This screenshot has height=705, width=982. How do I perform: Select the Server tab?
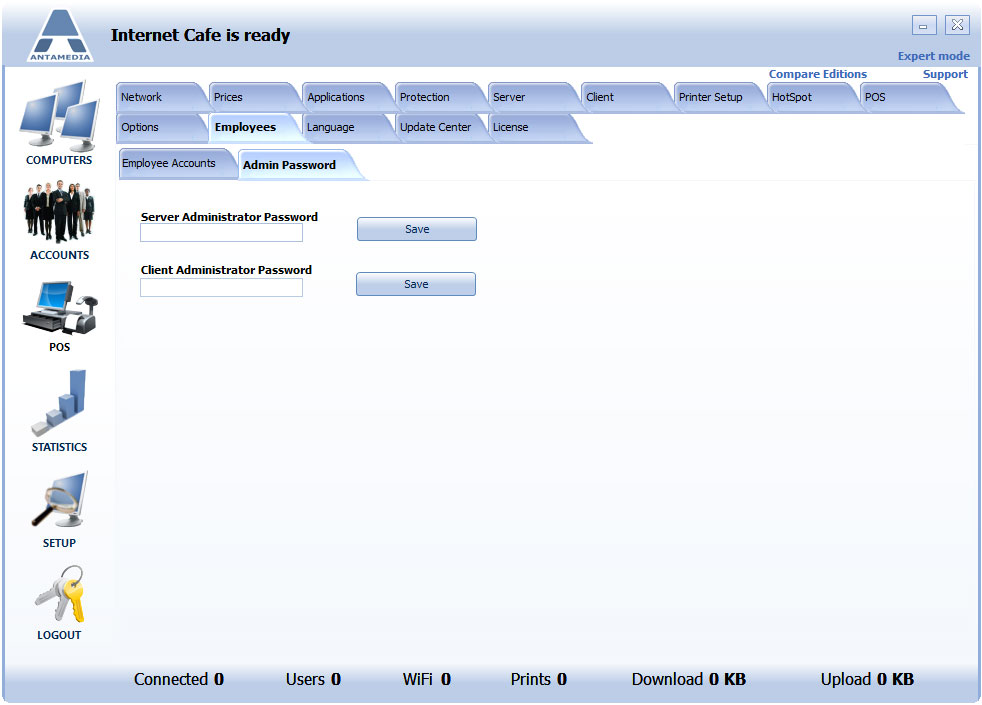534,97
